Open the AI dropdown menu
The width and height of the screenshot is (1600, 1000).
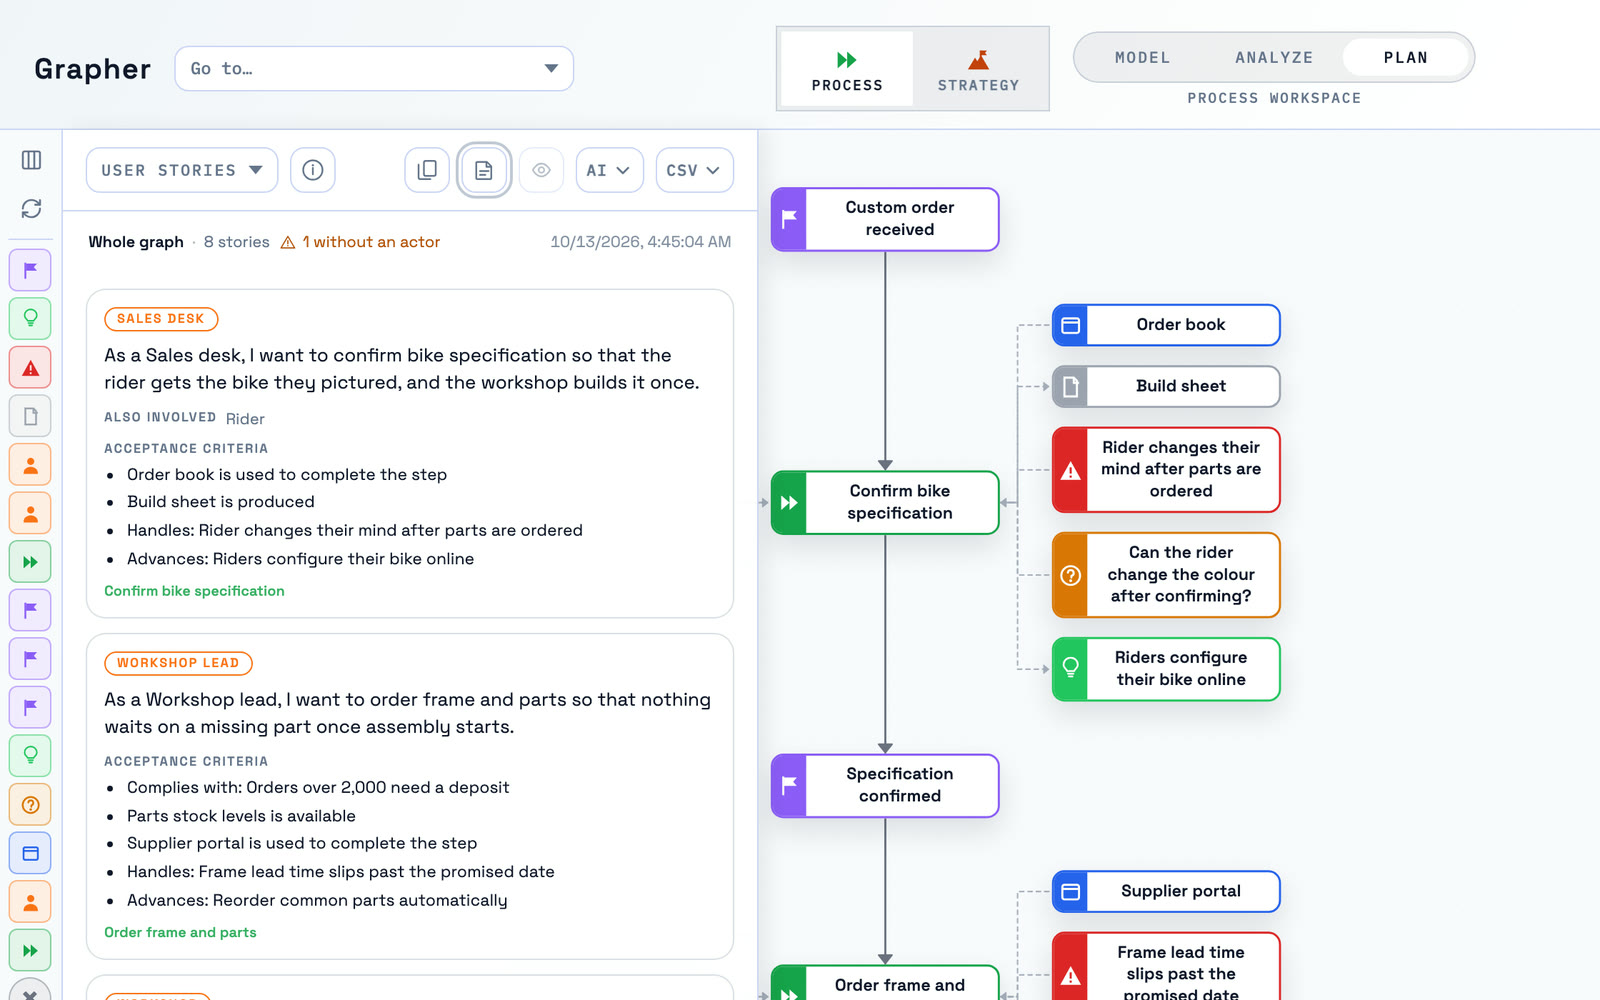pos(609,170)
